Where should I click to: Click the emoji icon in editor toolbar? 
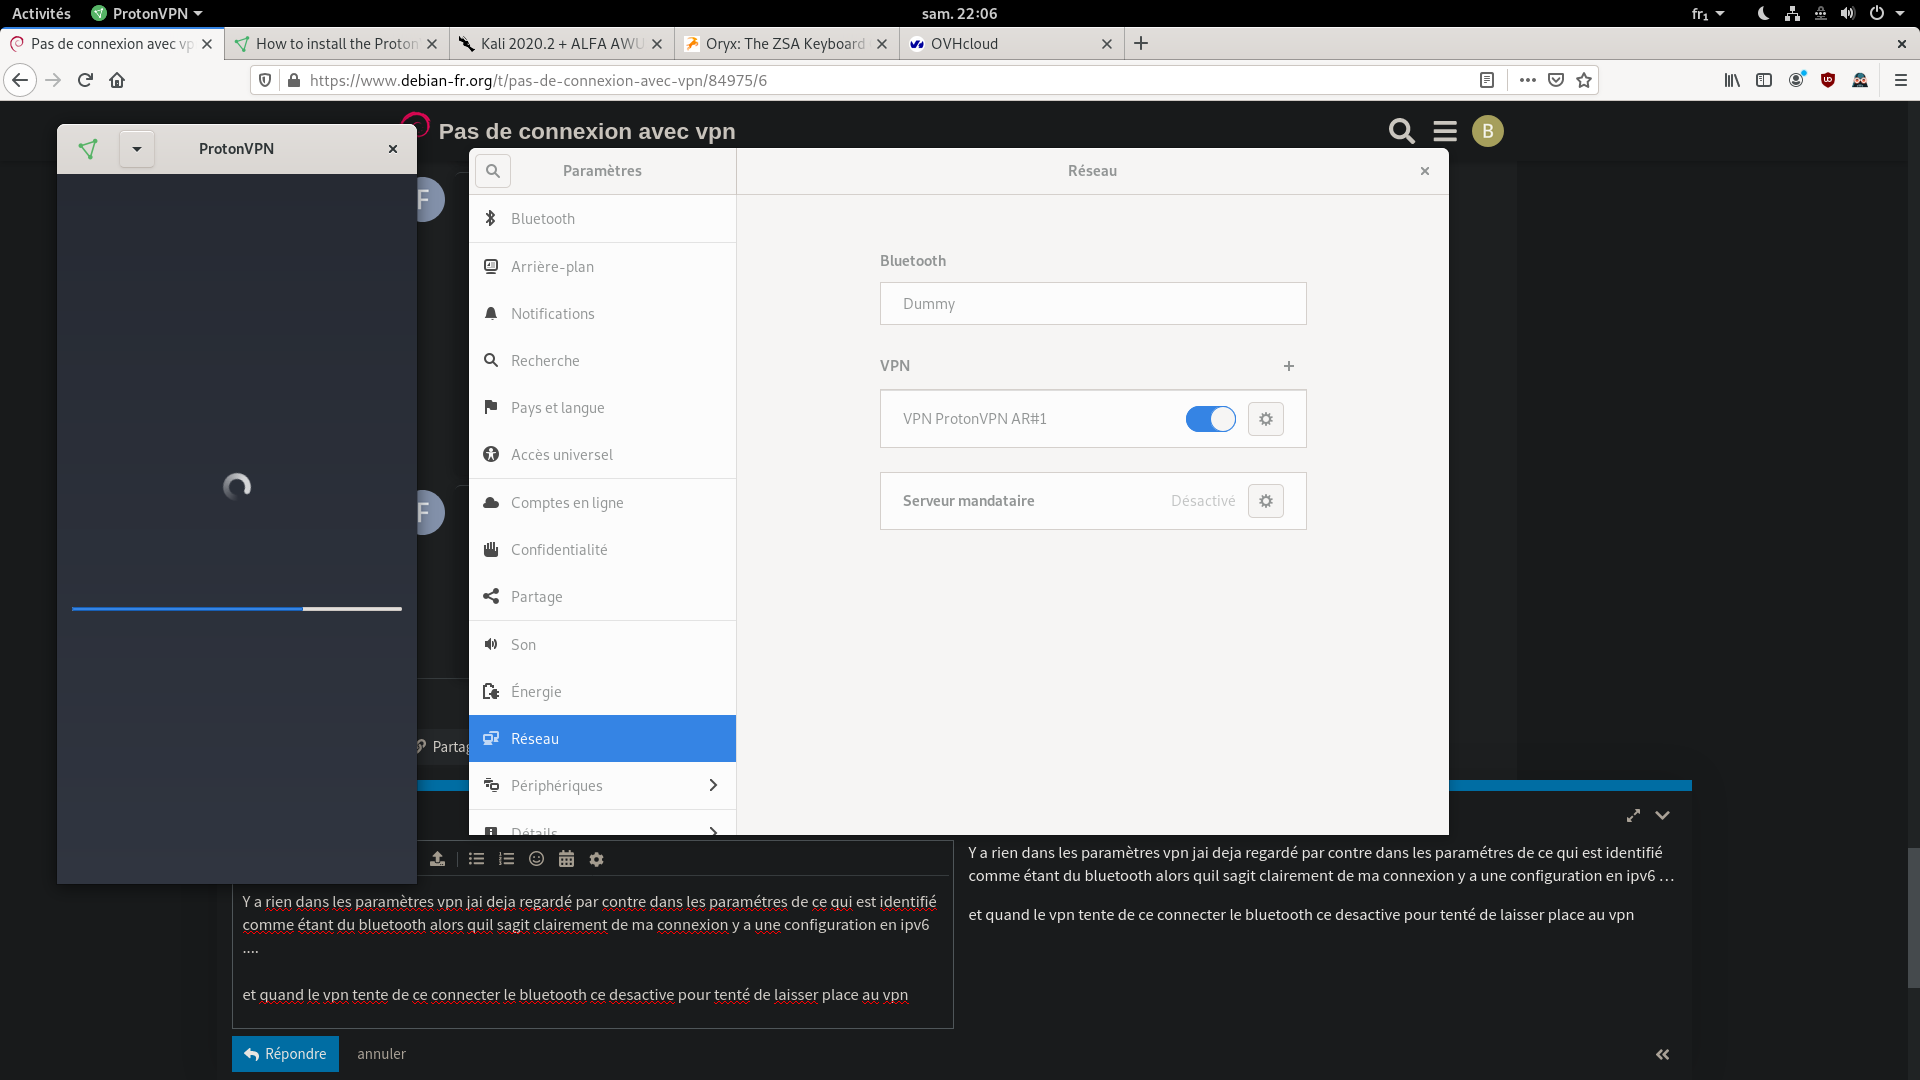536,859
